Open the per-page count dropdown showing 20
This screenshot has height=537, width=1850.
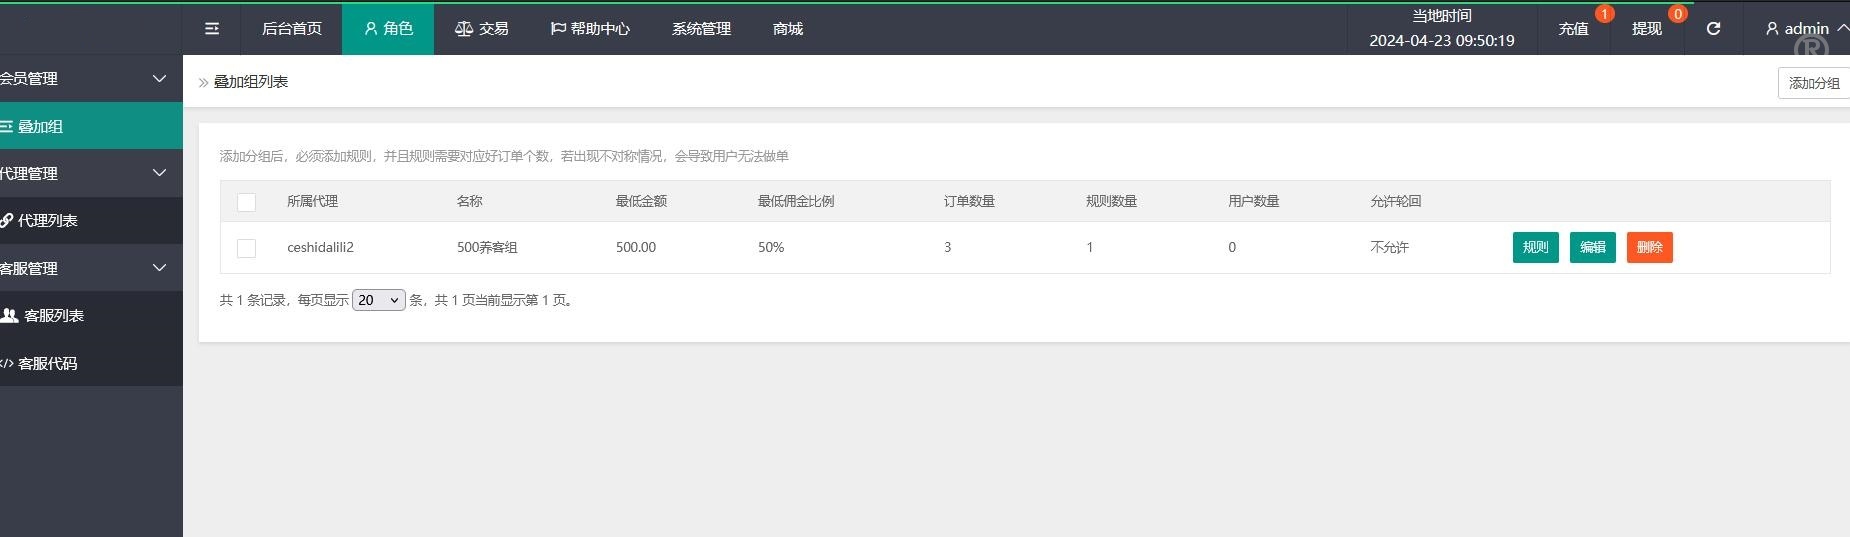[x=379, y=300]
